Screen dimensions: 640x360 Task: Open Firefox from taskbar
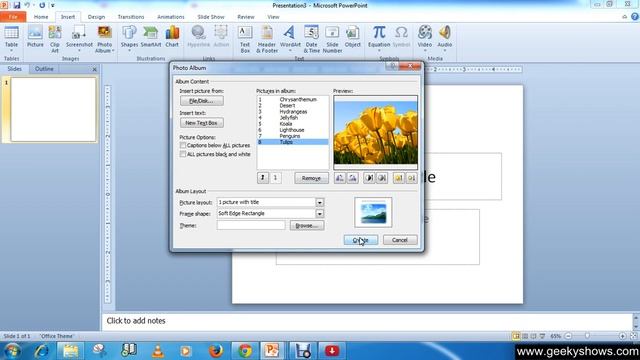click(x=216, y=351)
